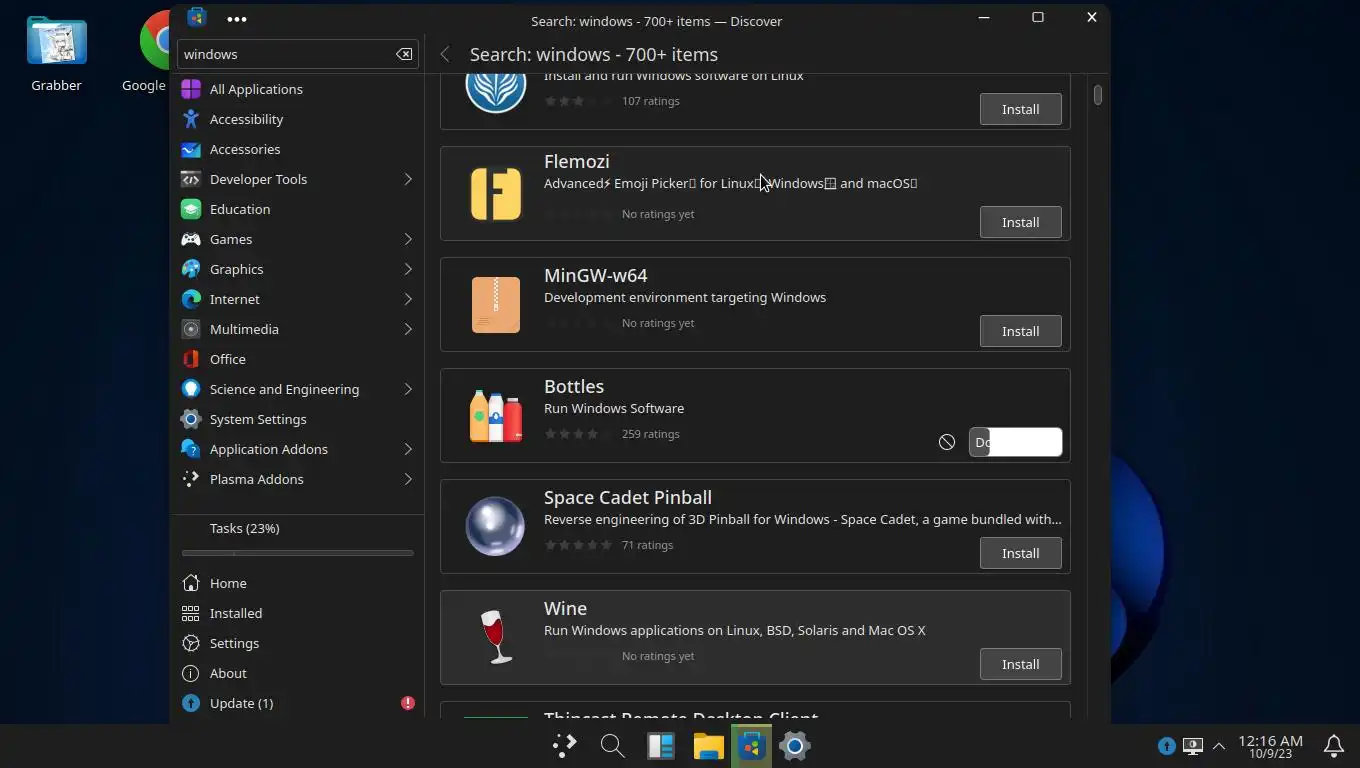Click the Wine glass app icon
The image size is (1360, 768).
pos(496,637)
